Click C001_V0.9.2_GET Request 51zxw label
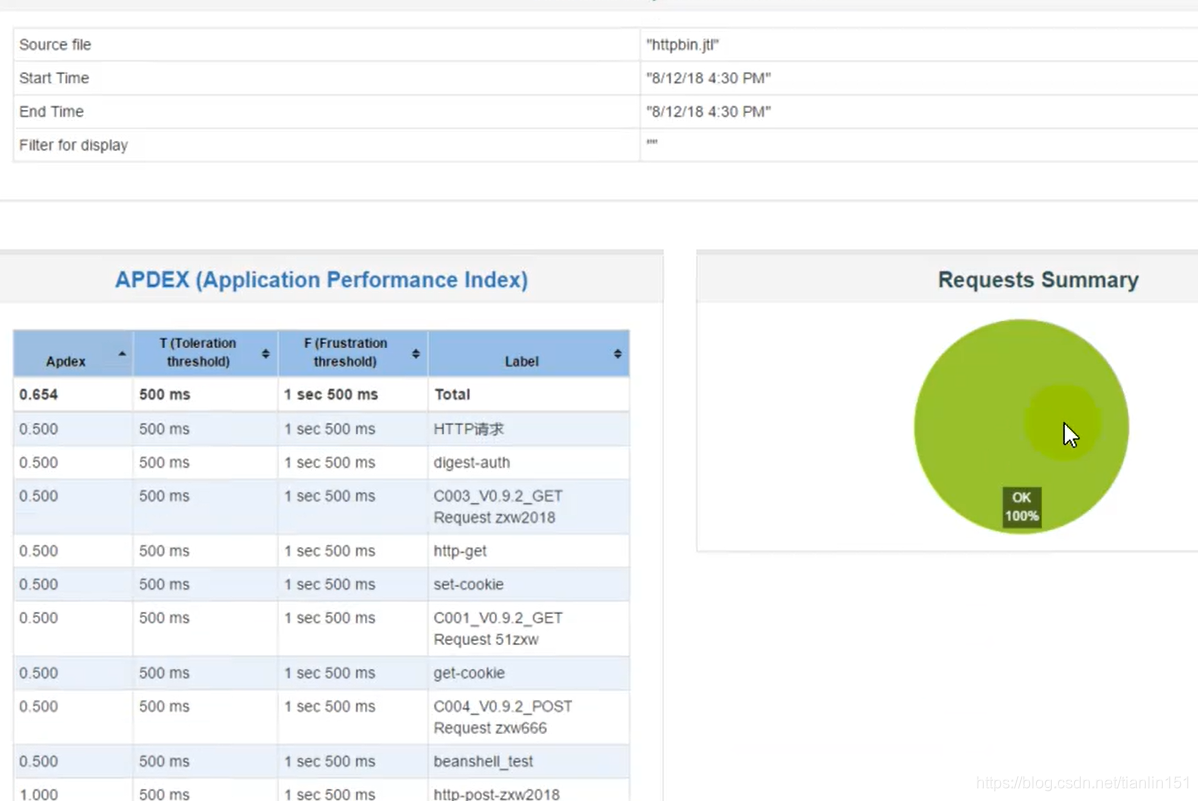 click(497, 628)
